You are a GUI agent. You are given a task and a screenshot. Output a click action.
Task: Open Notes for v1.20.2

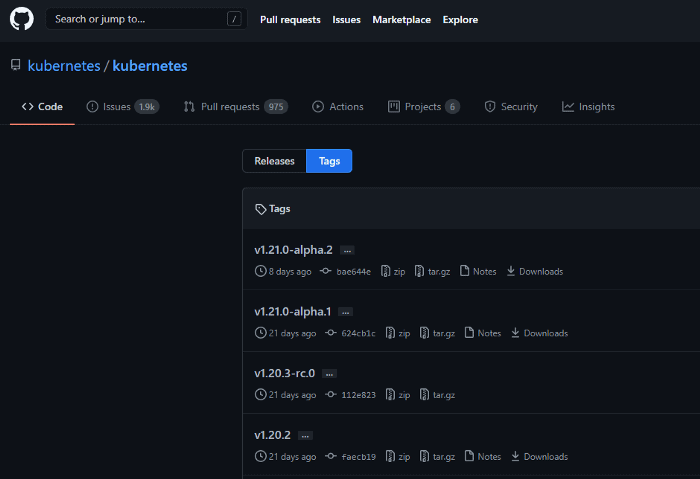[483, 456]
